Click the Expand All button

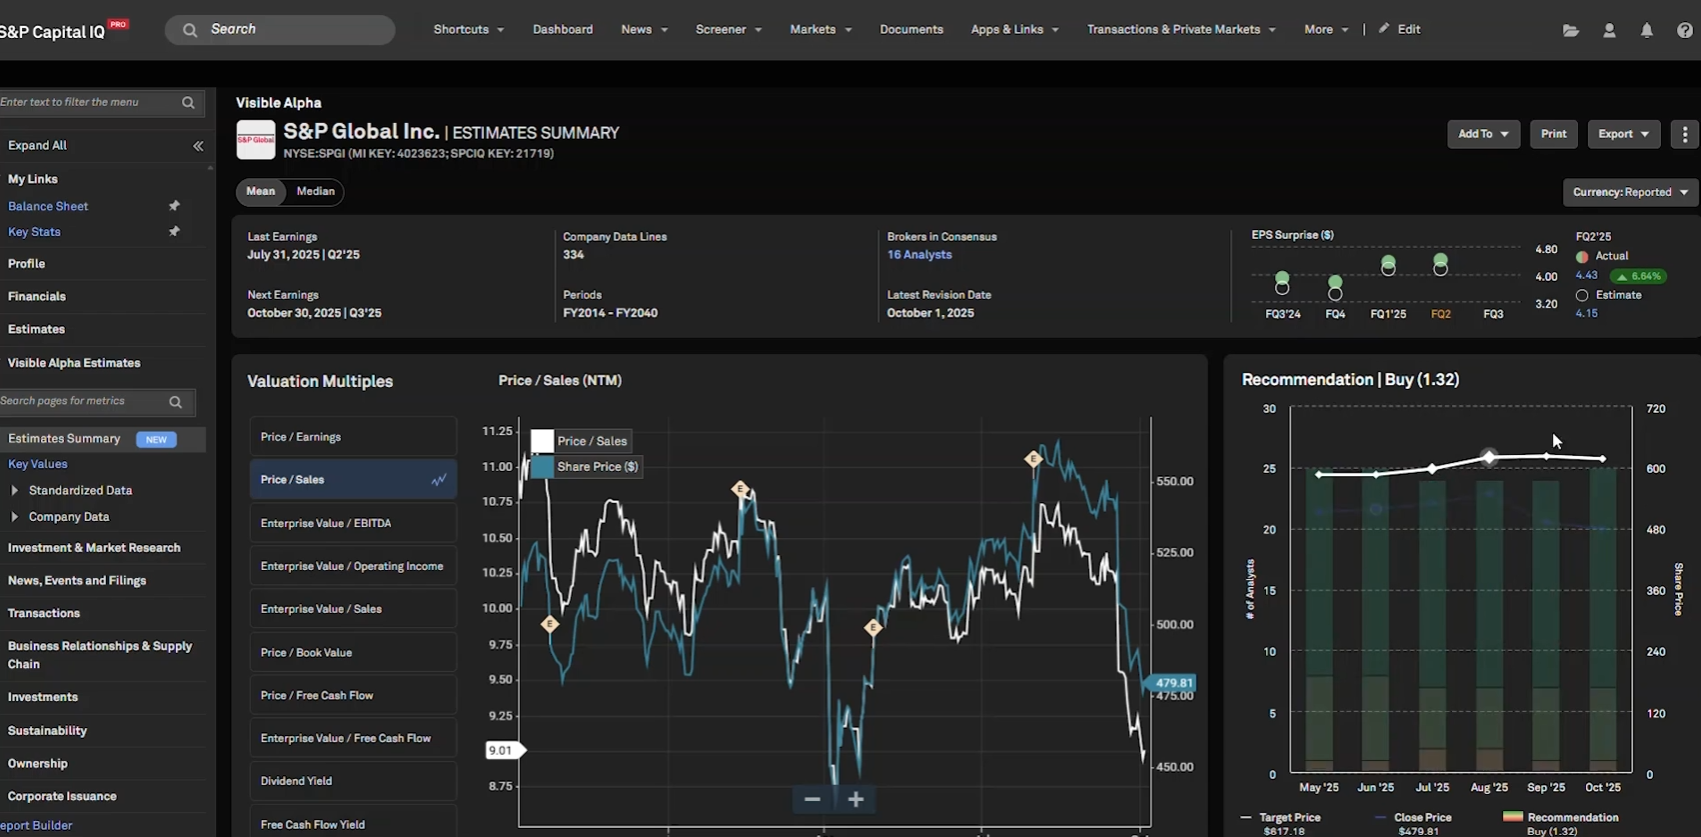click(37, 146)
